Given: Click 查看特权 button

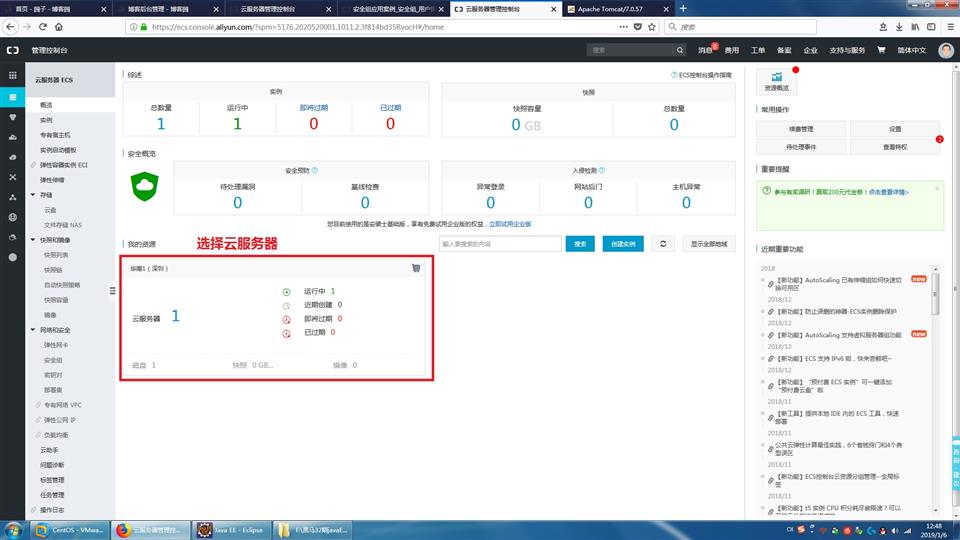Looking at the screenshot, I should [x=894, y=147].
